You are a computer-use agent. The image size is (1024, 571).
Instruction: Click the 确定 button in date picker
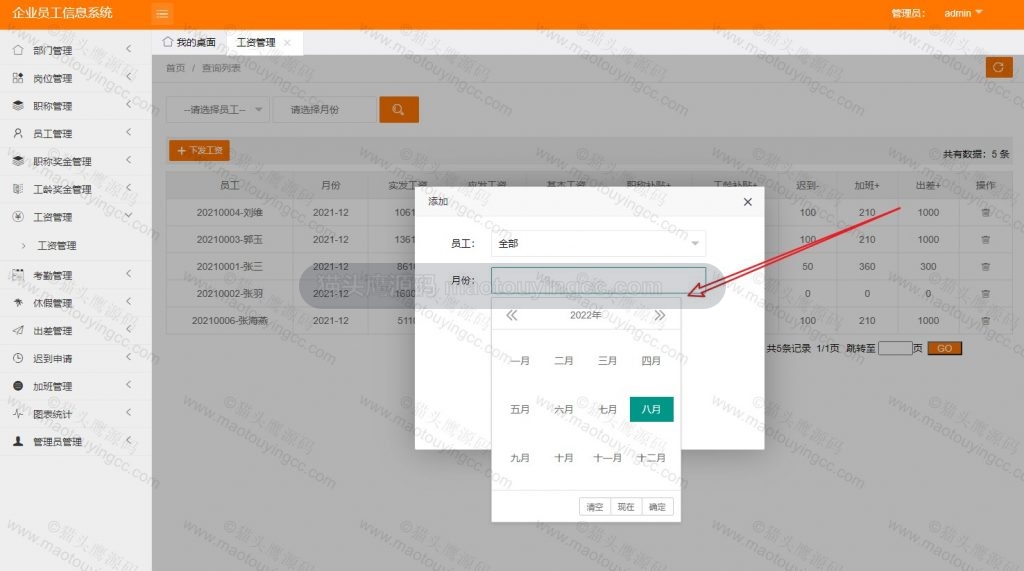pyautogui.click(x=657, y=507)
